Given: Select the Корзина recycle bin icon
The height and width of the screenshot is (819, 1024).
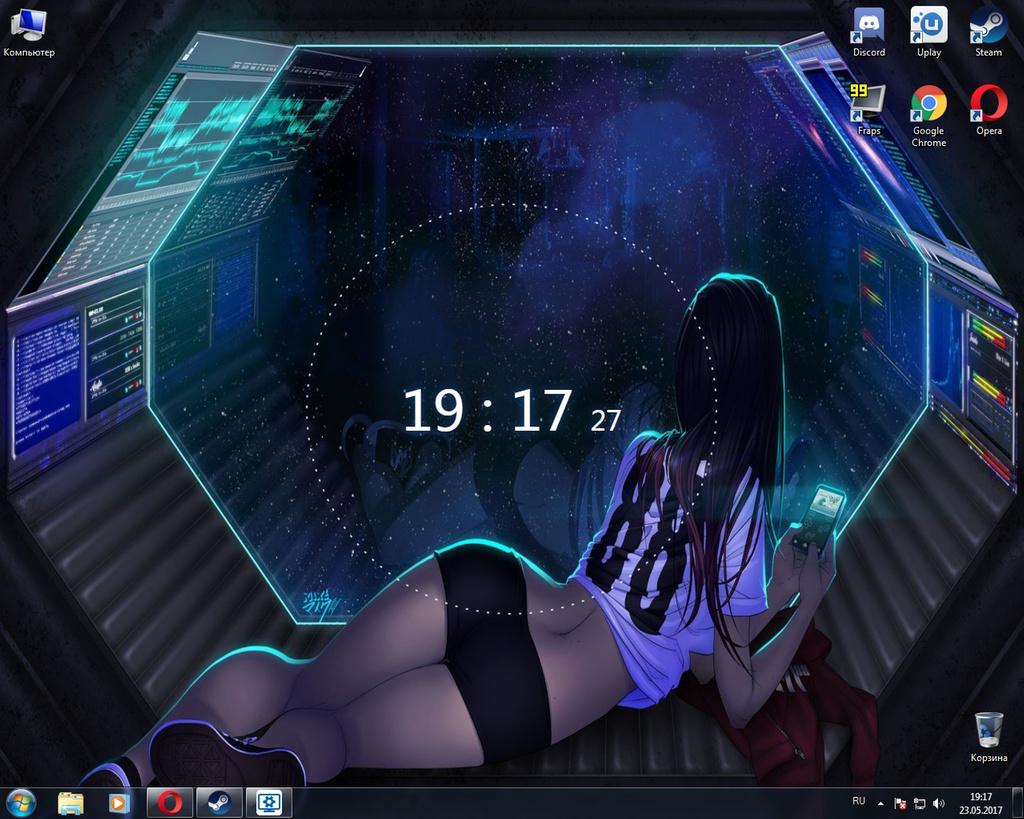Looking at the screenshot, I should (x=989, y=737).
